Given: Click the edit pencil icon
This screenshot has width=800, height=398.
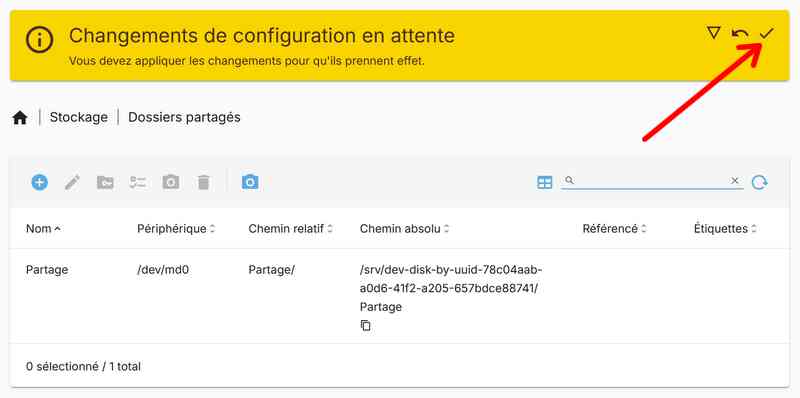Looking at the screenshot, I should (72, 182).
